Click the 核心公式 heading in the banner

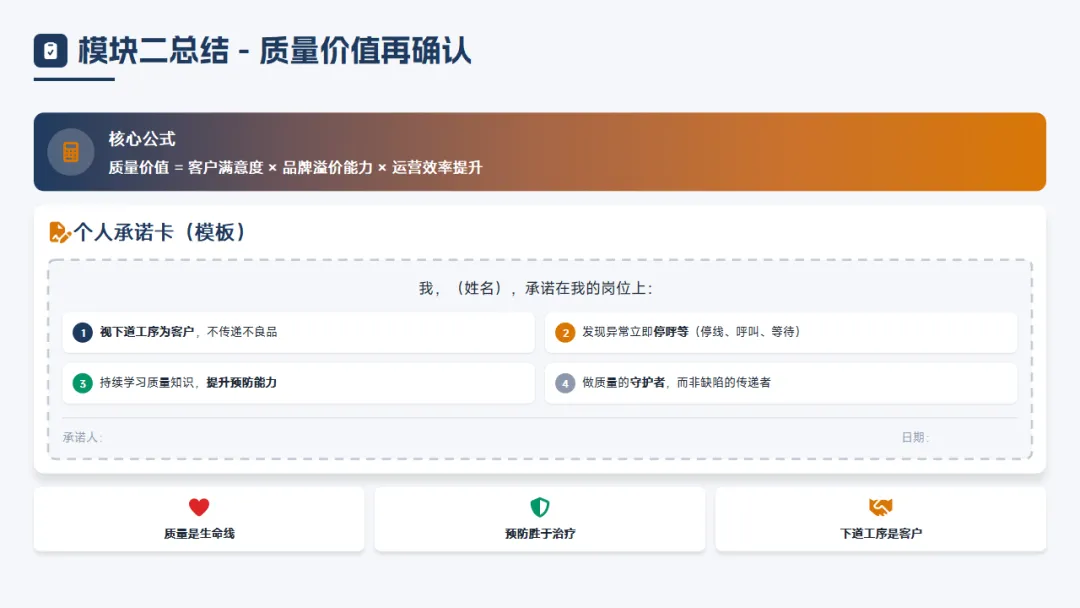(142, 139)
